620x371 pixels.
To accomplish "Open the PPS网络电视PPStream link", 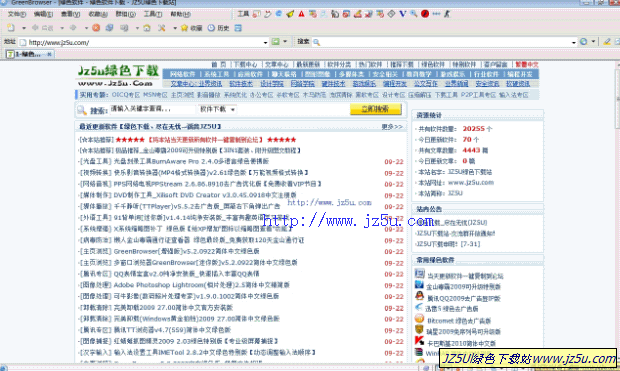I will click(x=218, y=184).
